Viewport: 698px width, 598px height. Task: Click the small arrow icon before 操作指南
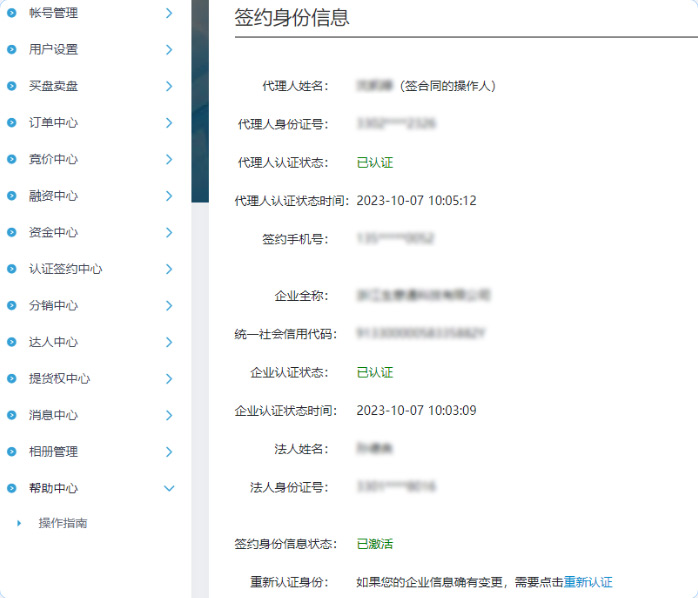[19, 523]
